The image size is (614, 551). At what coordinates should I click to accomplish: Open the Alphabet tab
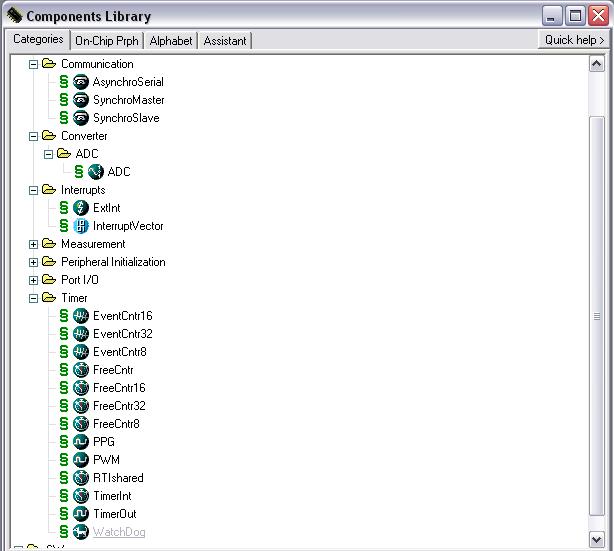172,41
